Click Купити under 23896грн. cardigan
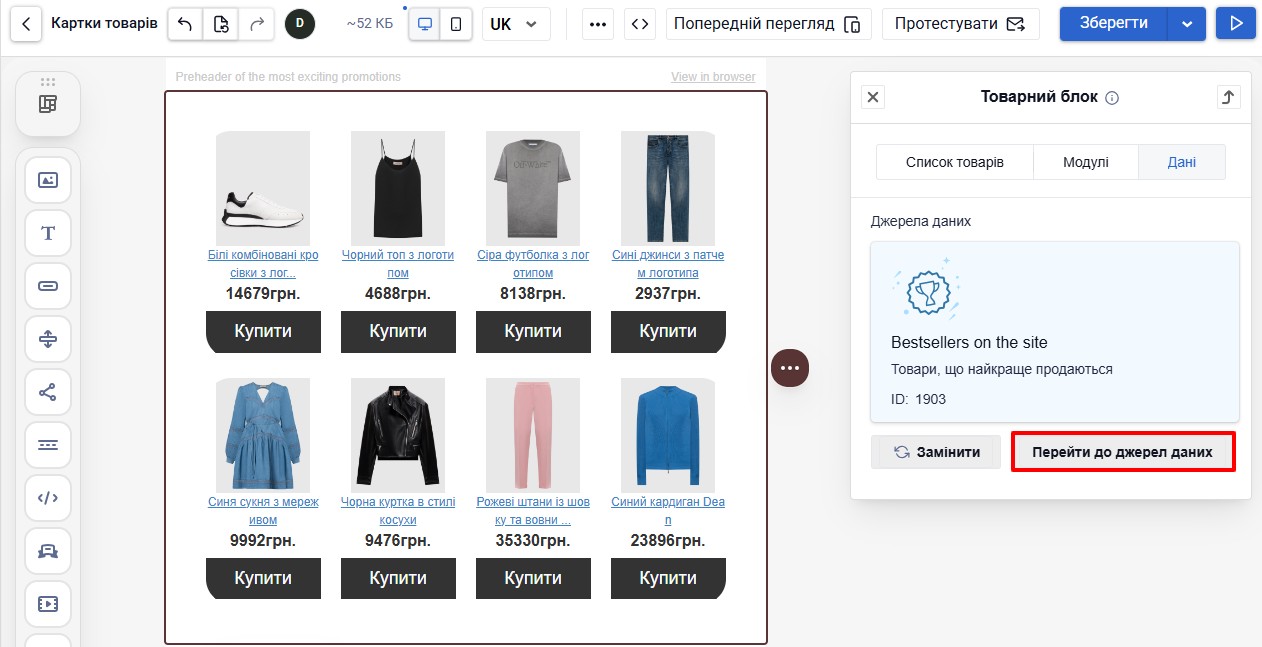1262x647 pixels. (668, 578)
